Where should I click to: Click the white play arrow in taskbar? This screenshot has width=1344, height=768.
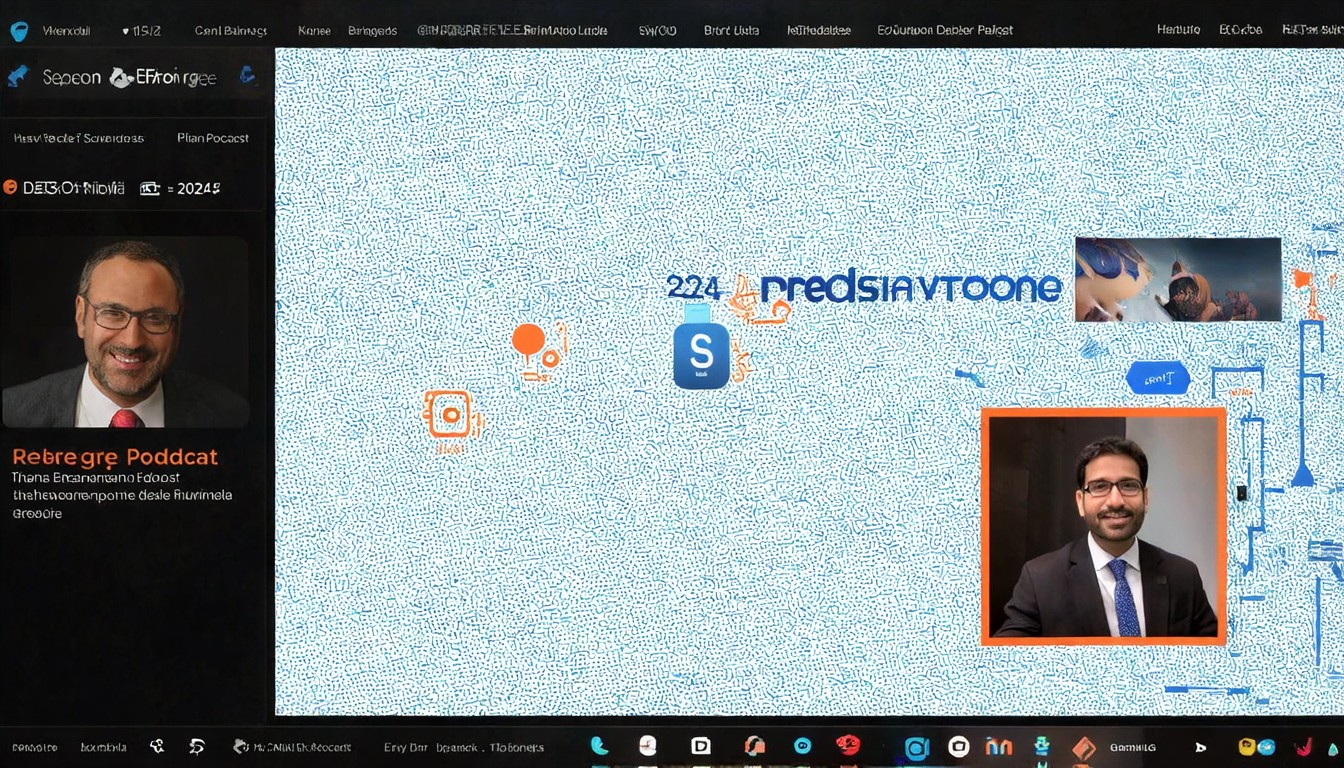pyautogui.click(x=1200, y=747)
